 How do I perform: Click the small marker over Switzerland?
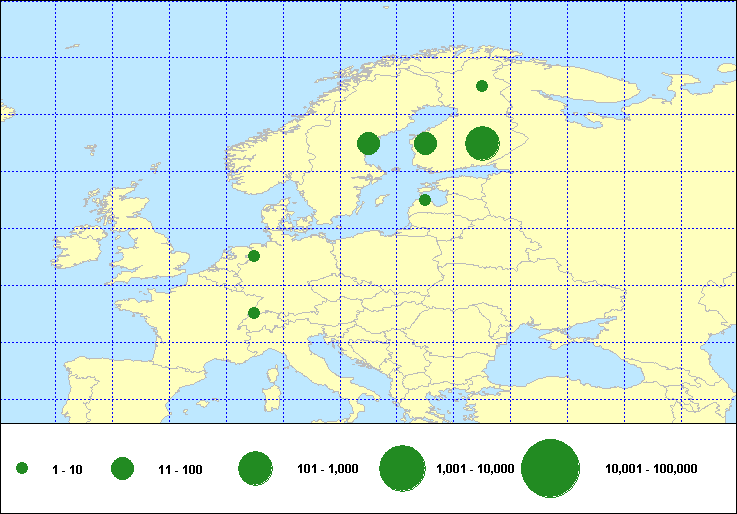coord(254,313)
